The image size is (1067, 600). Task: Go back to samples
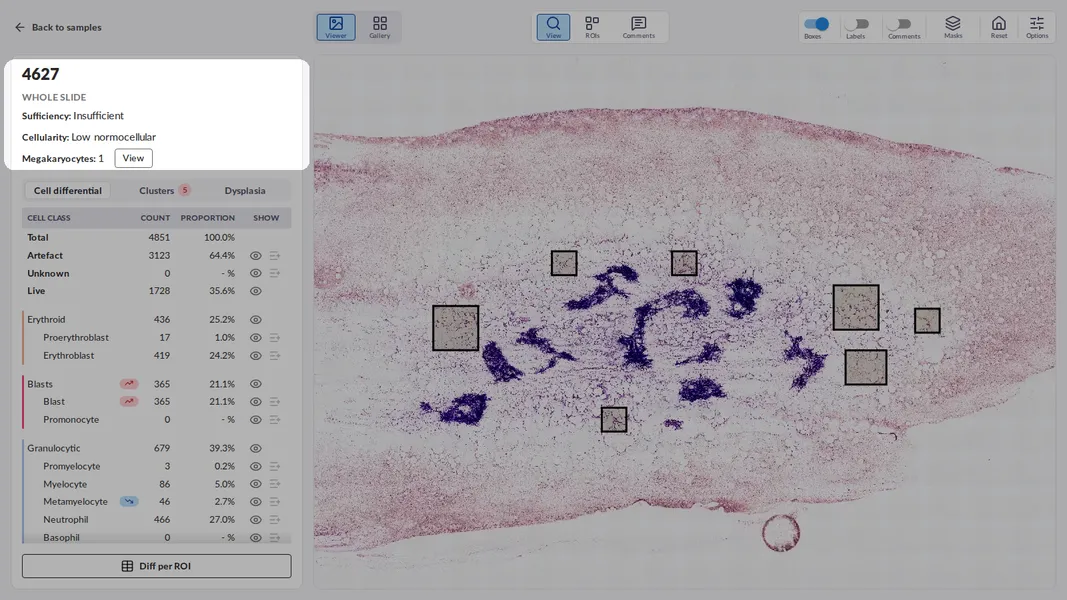[58, 27]
